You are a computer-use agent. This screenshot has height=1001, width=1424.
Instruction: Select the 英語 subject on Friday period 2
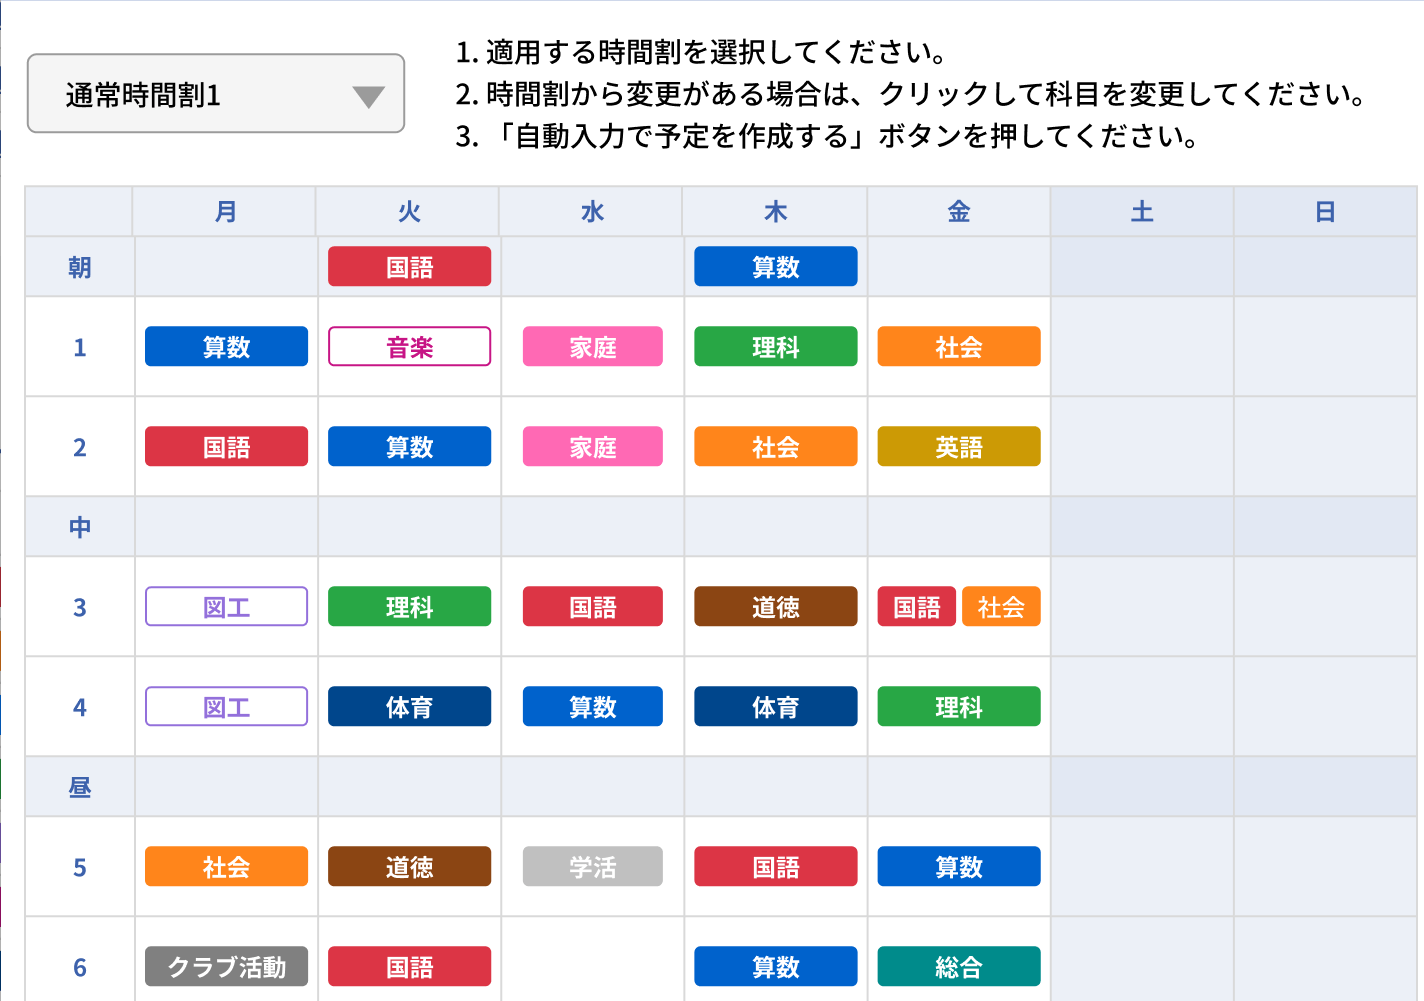tap(958, 447)
